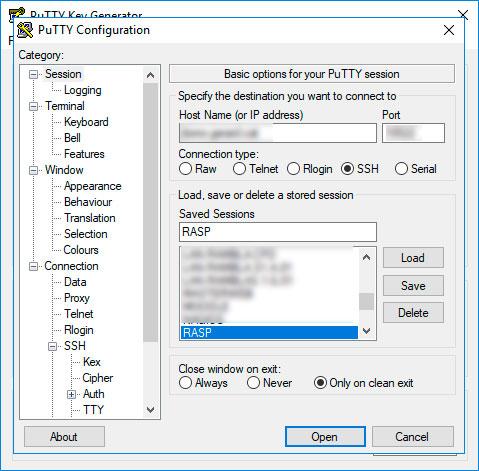479x471 pixels.
Task: Open the Logging category
Action: click(x=83, y=90)
